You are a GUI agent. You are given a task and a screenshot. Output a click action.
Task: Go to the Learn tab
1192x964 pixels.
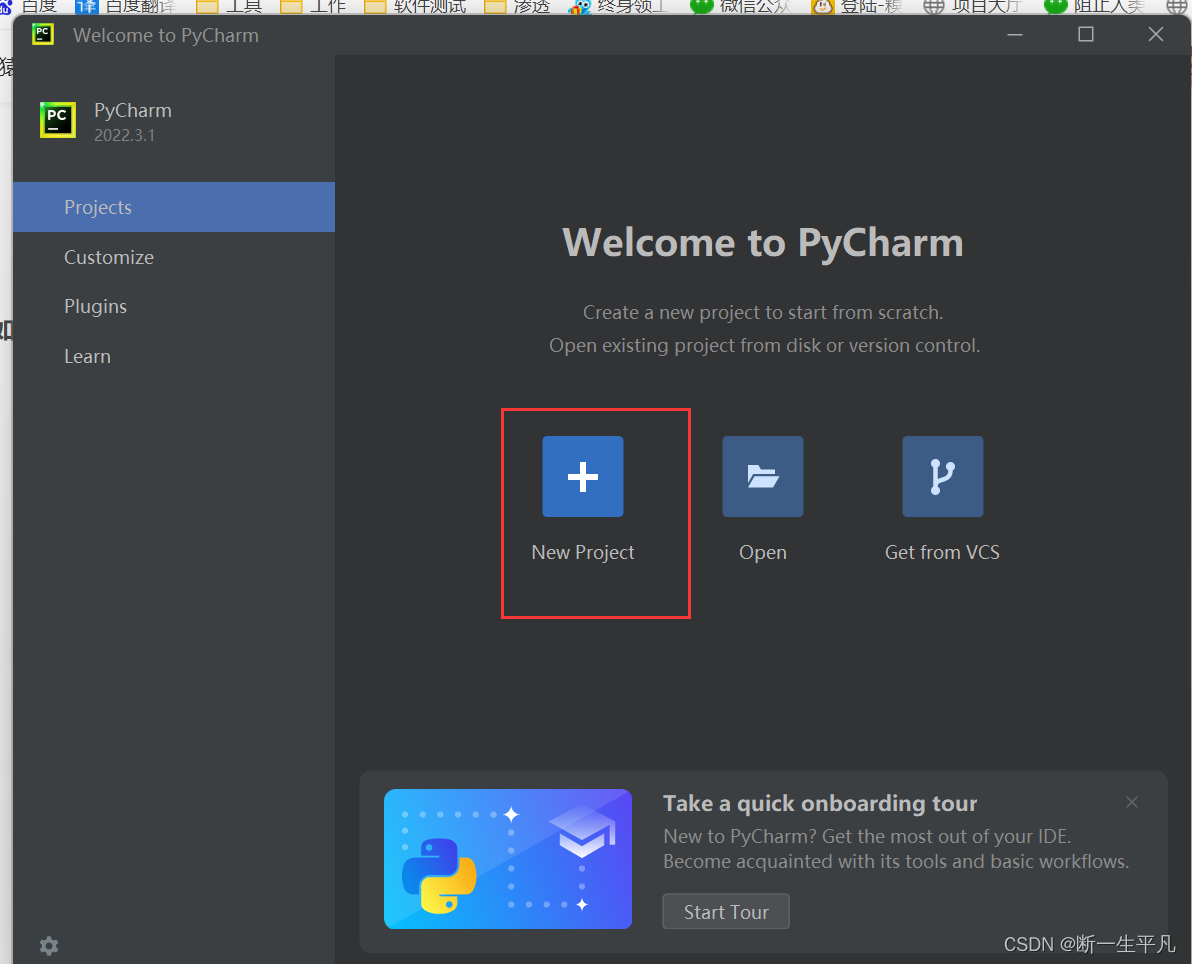click(173, 357)
